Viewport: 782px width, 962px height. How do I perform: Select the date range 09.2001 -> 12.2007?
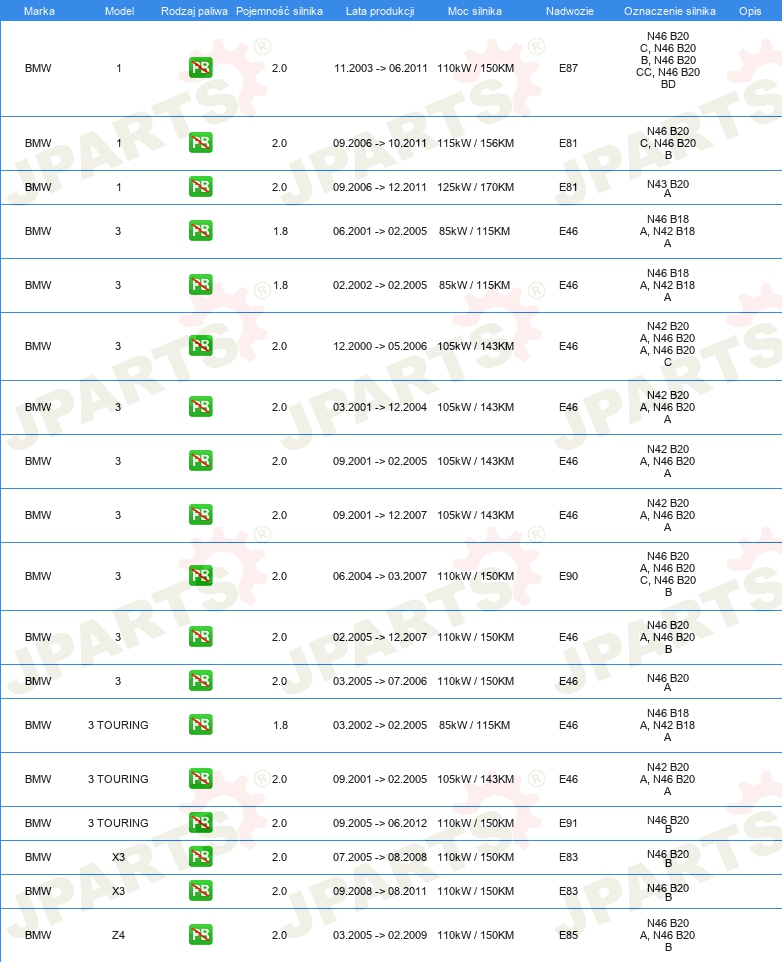[380, 515]
